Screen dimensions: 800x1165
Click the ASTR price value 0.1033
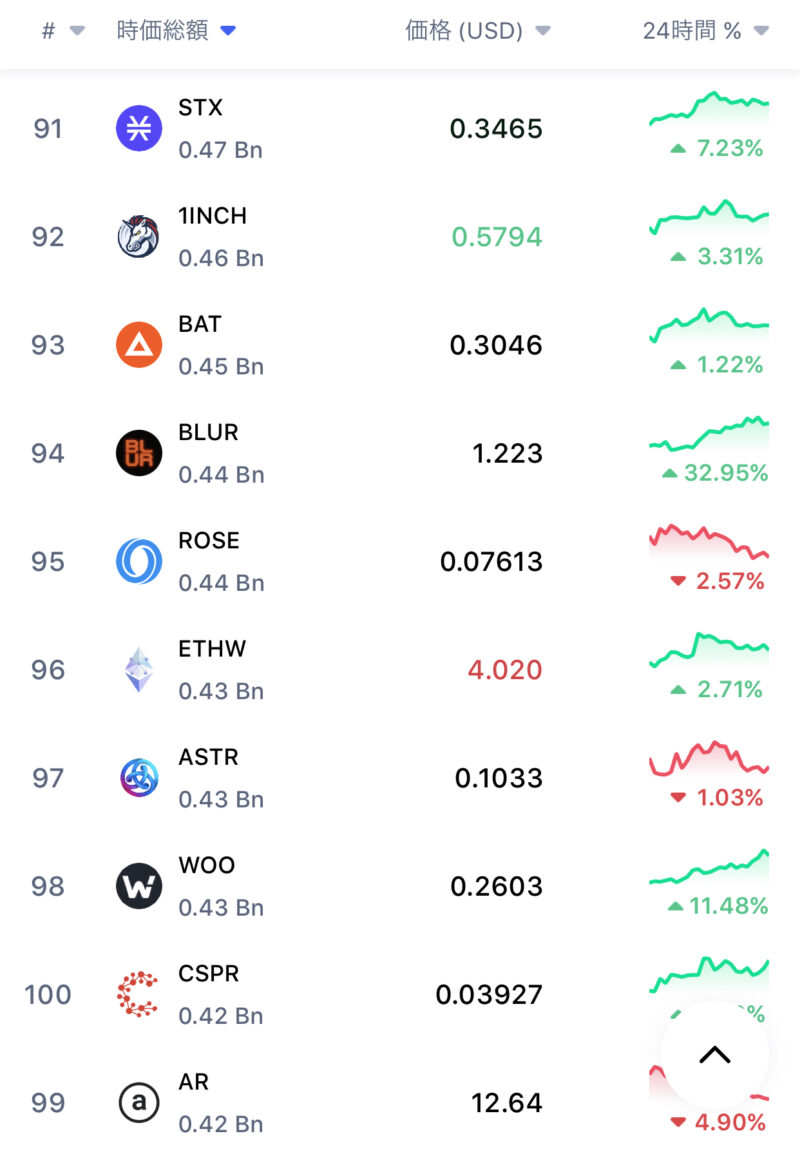(498, 778)
